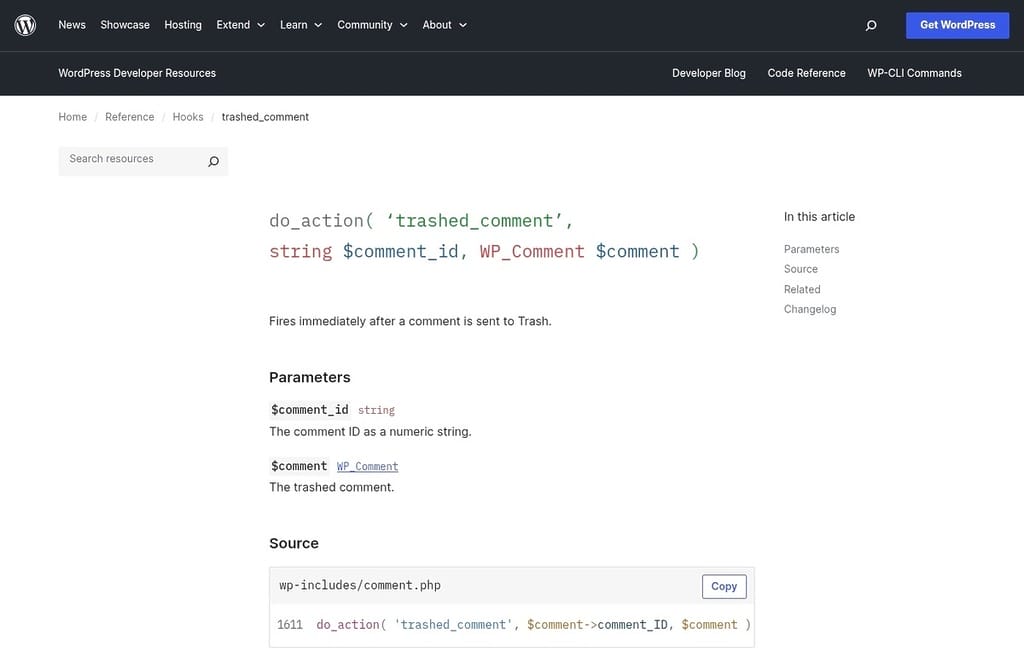Visit the Hosting link in the navbar
The image size is (1024, 658).
point(182,24)
